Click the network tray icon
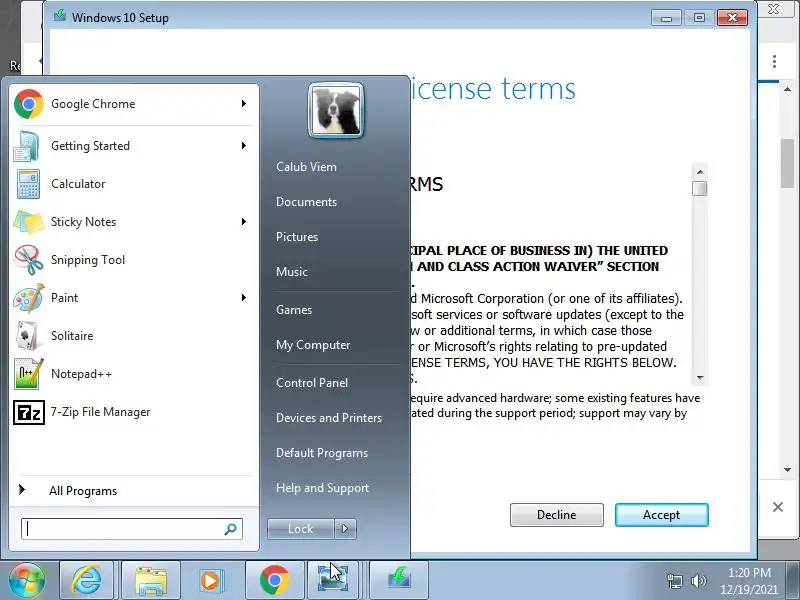800x600 pixels. (674, 581)
